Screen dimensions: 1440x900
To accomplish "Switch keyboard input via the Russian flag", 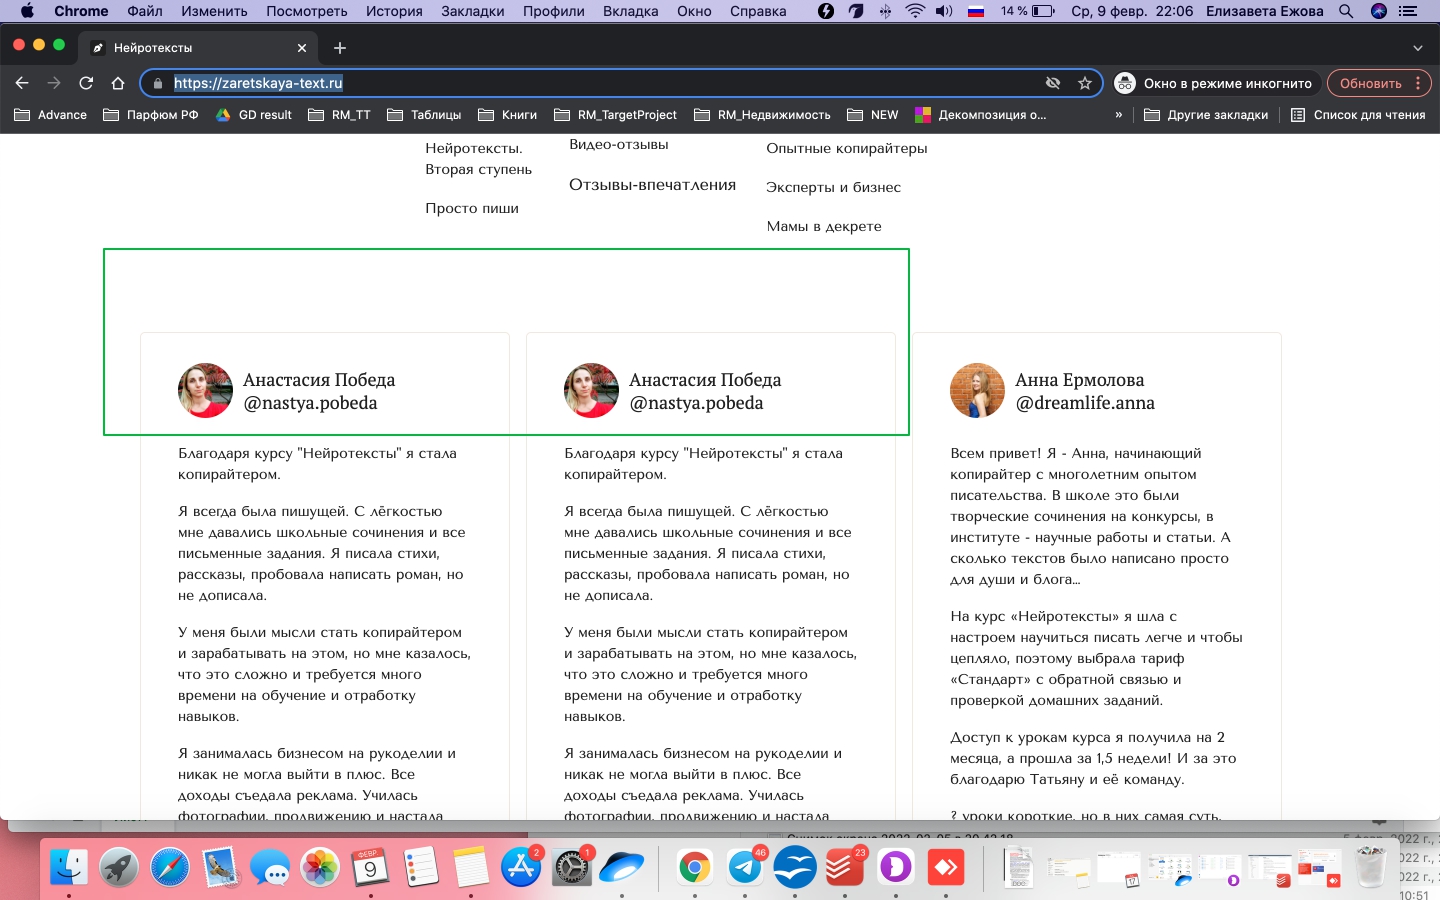I will (x=977, y=11).
